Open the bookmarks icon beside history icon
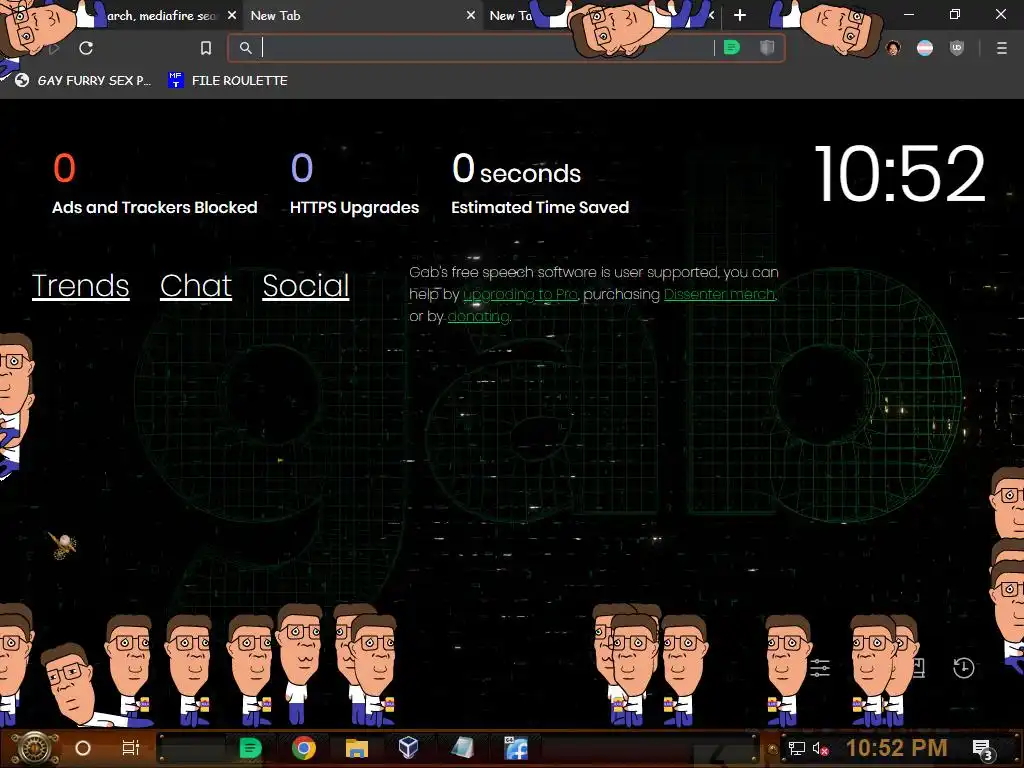The width and height of the screenshot is (1024, 768). 918,667
